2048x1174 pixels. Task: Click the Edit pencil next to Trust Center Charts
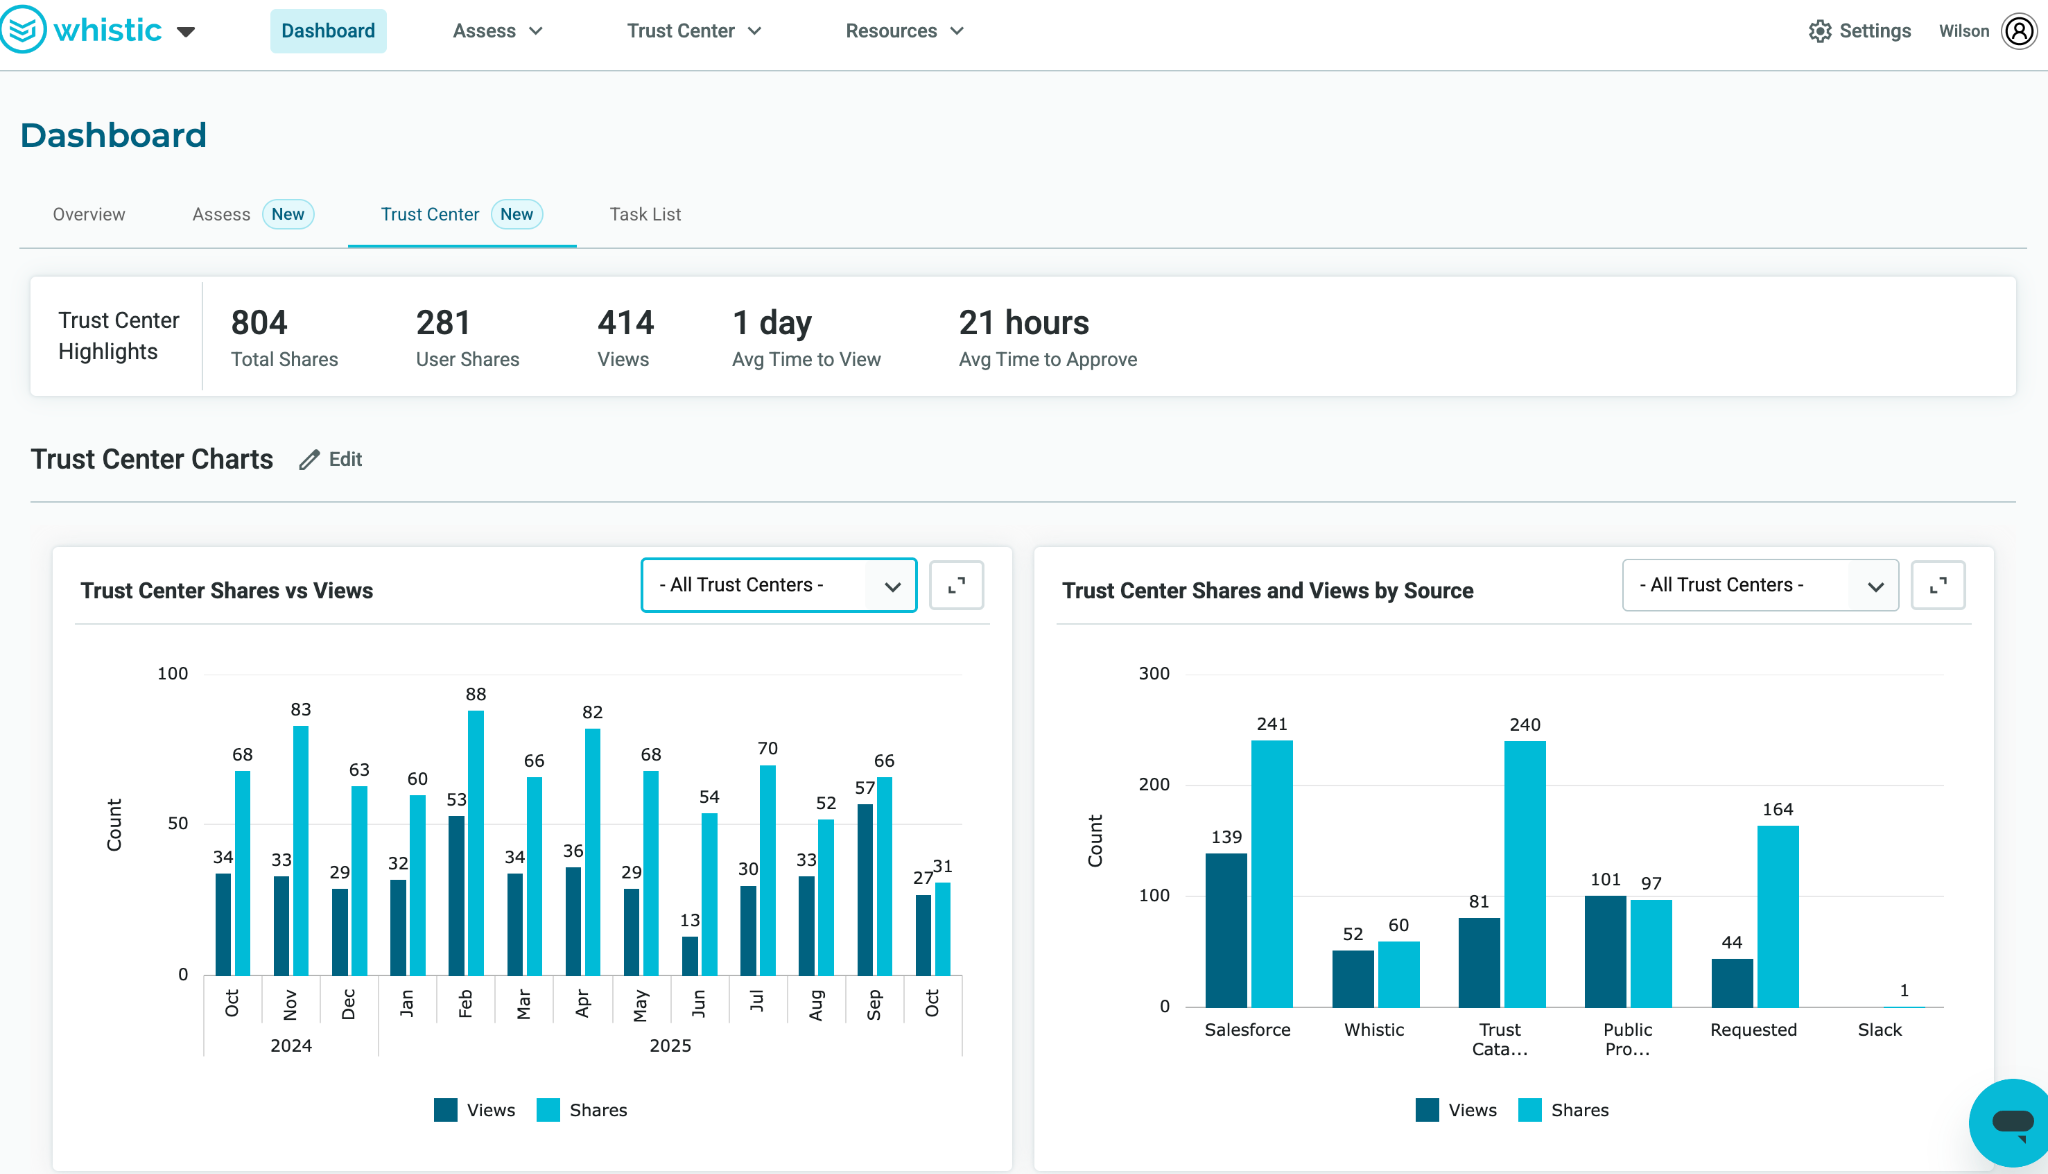310,459
